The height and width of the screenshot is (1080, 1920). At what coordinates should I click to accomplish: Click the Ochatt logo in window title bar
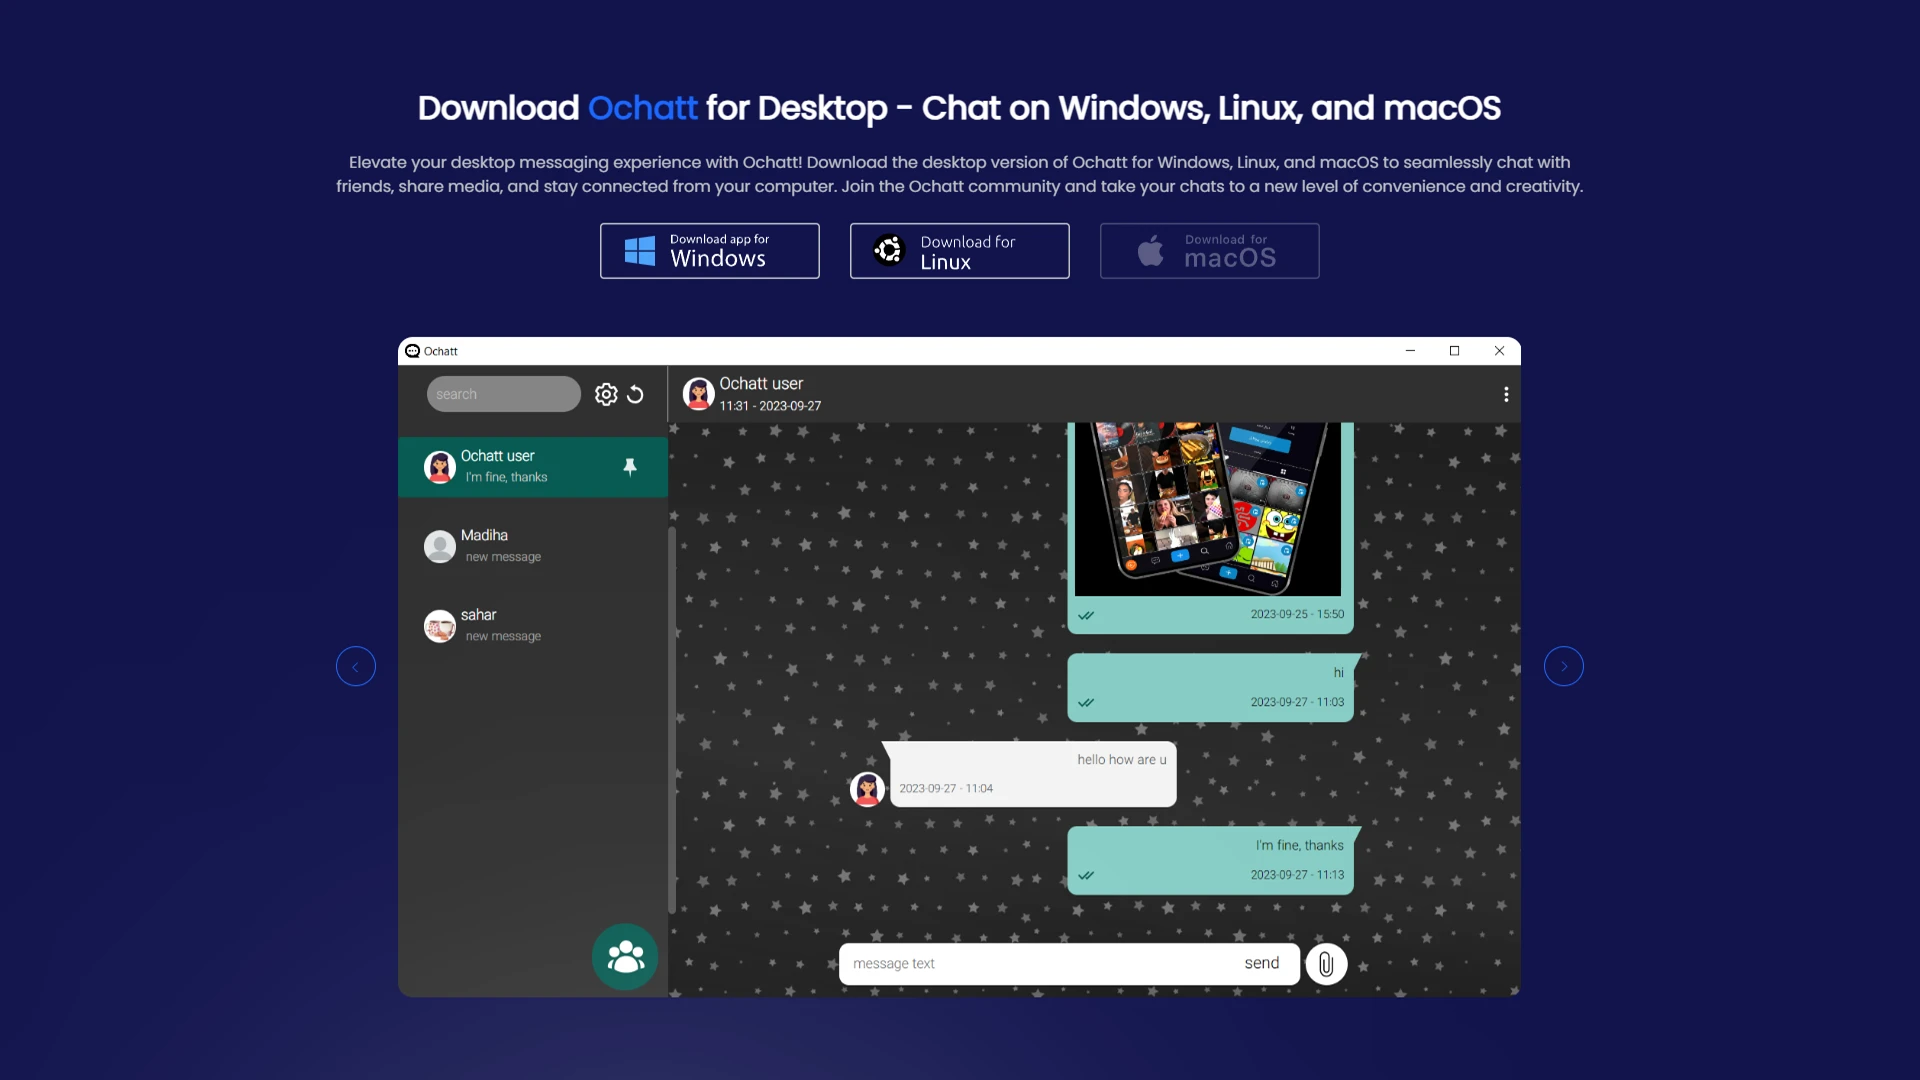tap(412, 351)
